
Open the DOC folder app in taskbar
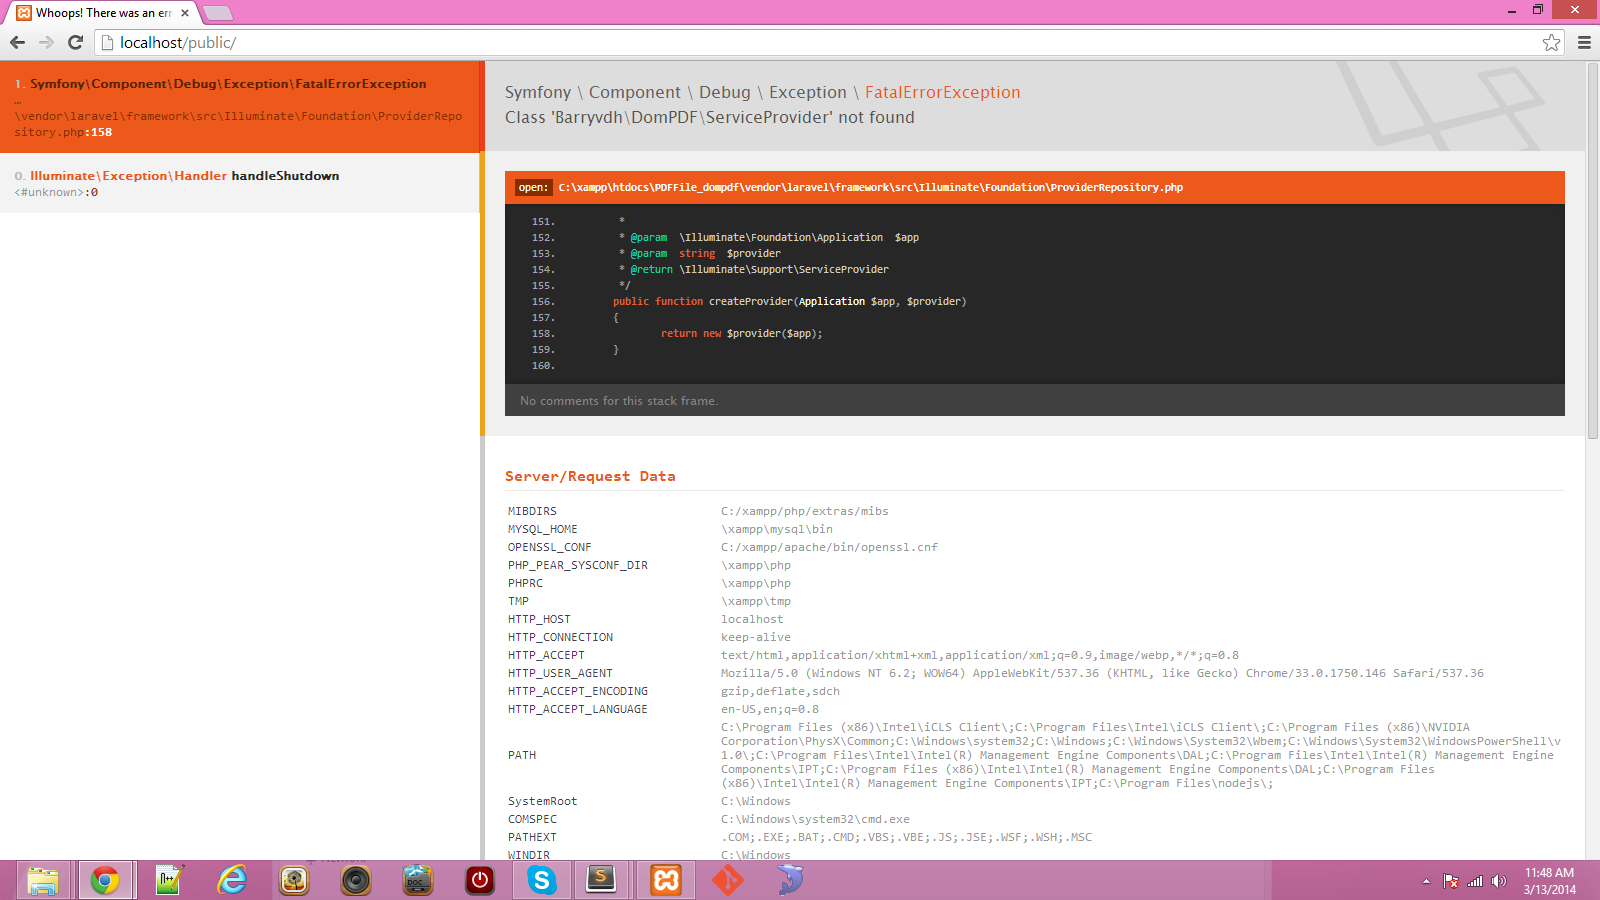point(418,880)
